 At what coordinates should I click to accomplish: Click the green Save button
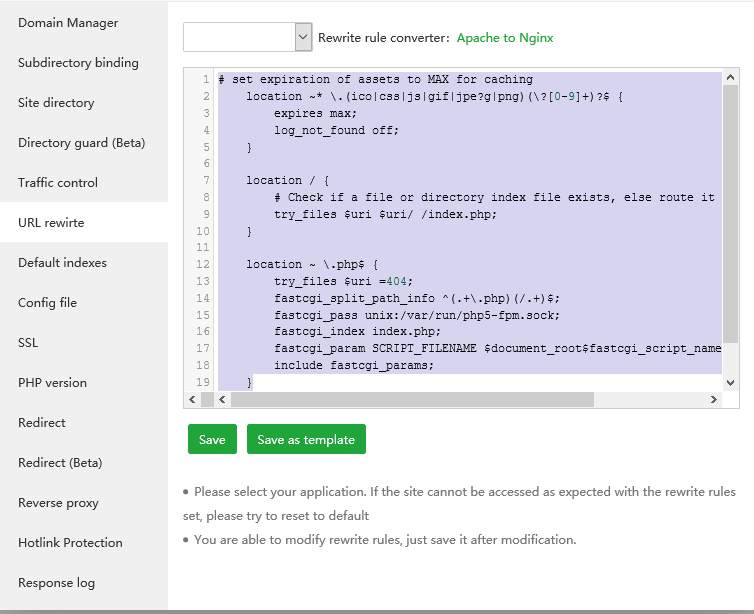212,439
